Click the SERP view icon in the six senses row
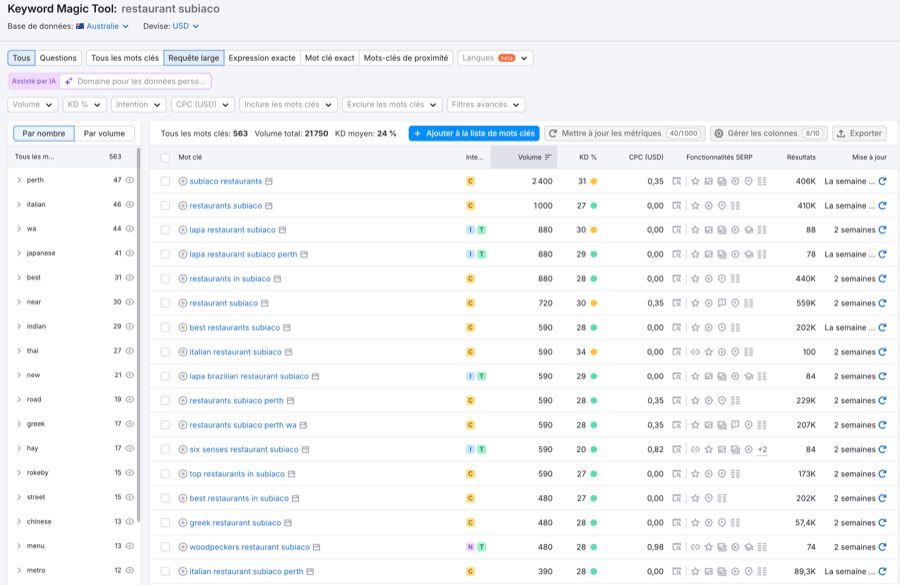The width and height of the screenshot is (900, 585). [677, 450]
